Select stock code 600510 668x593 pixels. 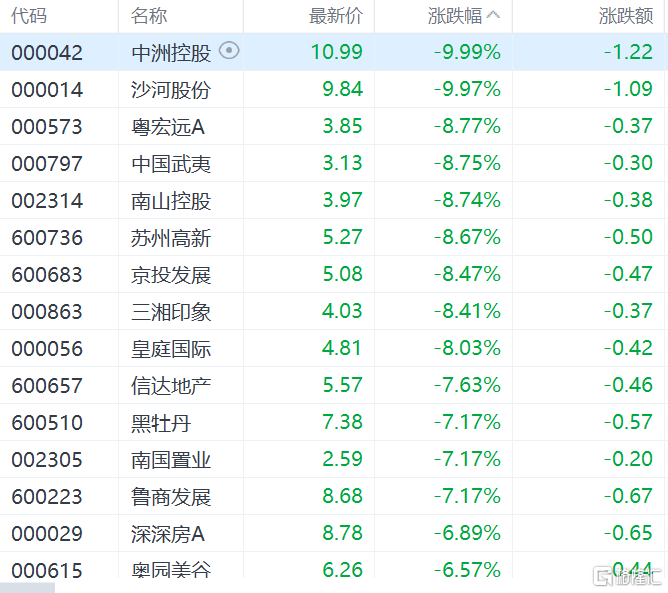coord(47,423)
